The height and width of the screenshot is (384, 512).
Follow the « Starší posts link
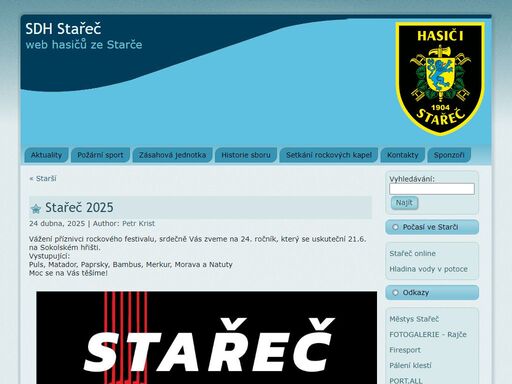(43, 179)
